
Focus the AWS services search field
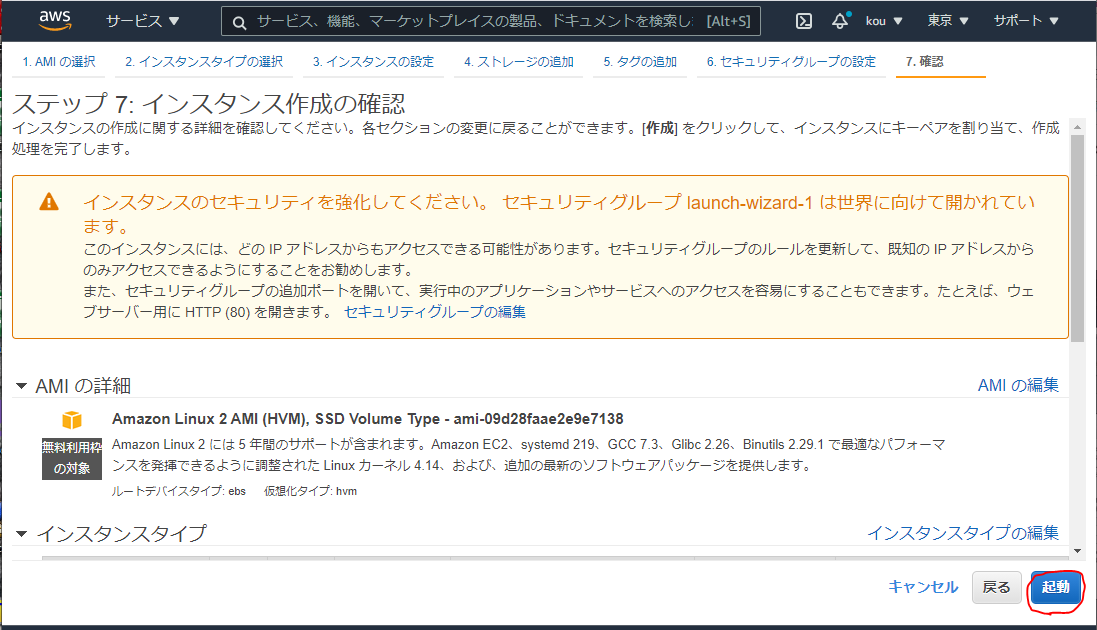[x=491, y=22]
